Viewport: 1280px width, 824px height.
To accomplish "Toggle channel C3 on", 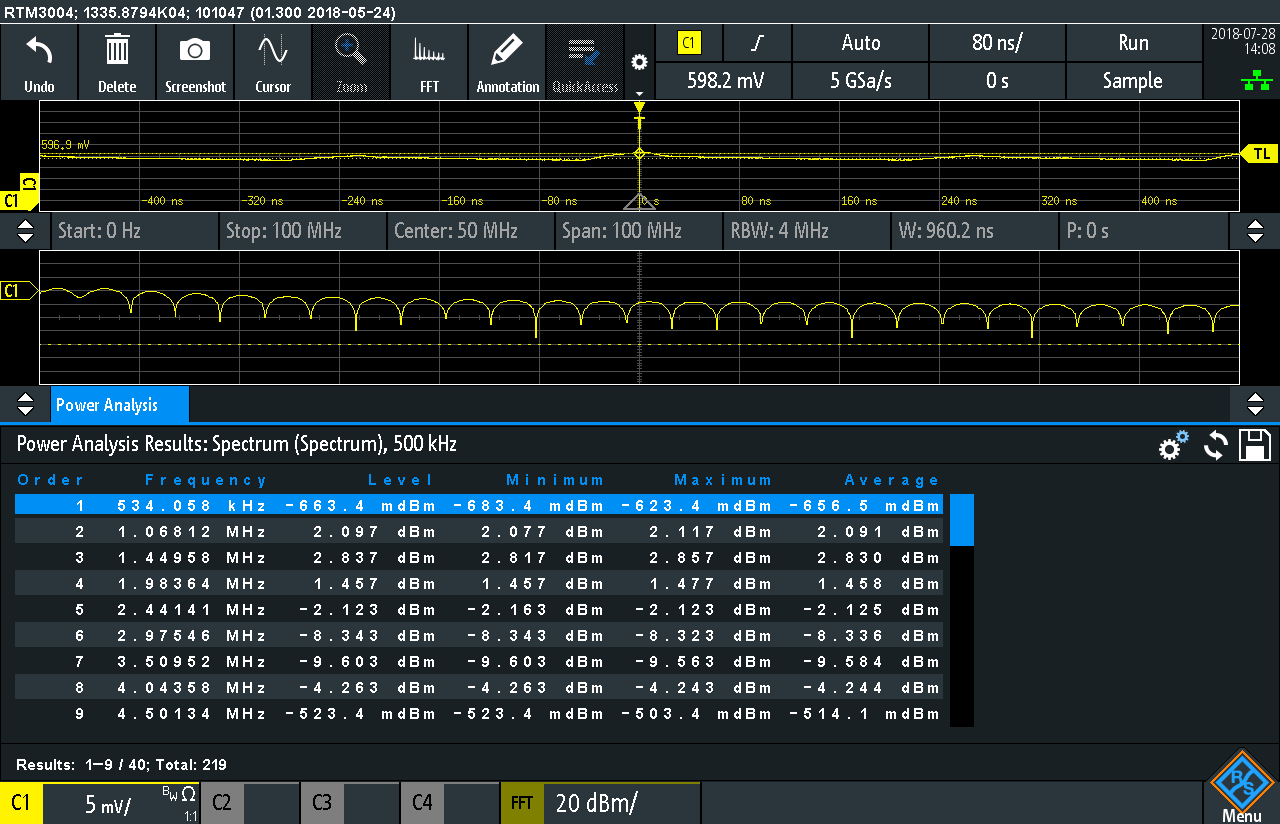I will click(x=322, y=803).
